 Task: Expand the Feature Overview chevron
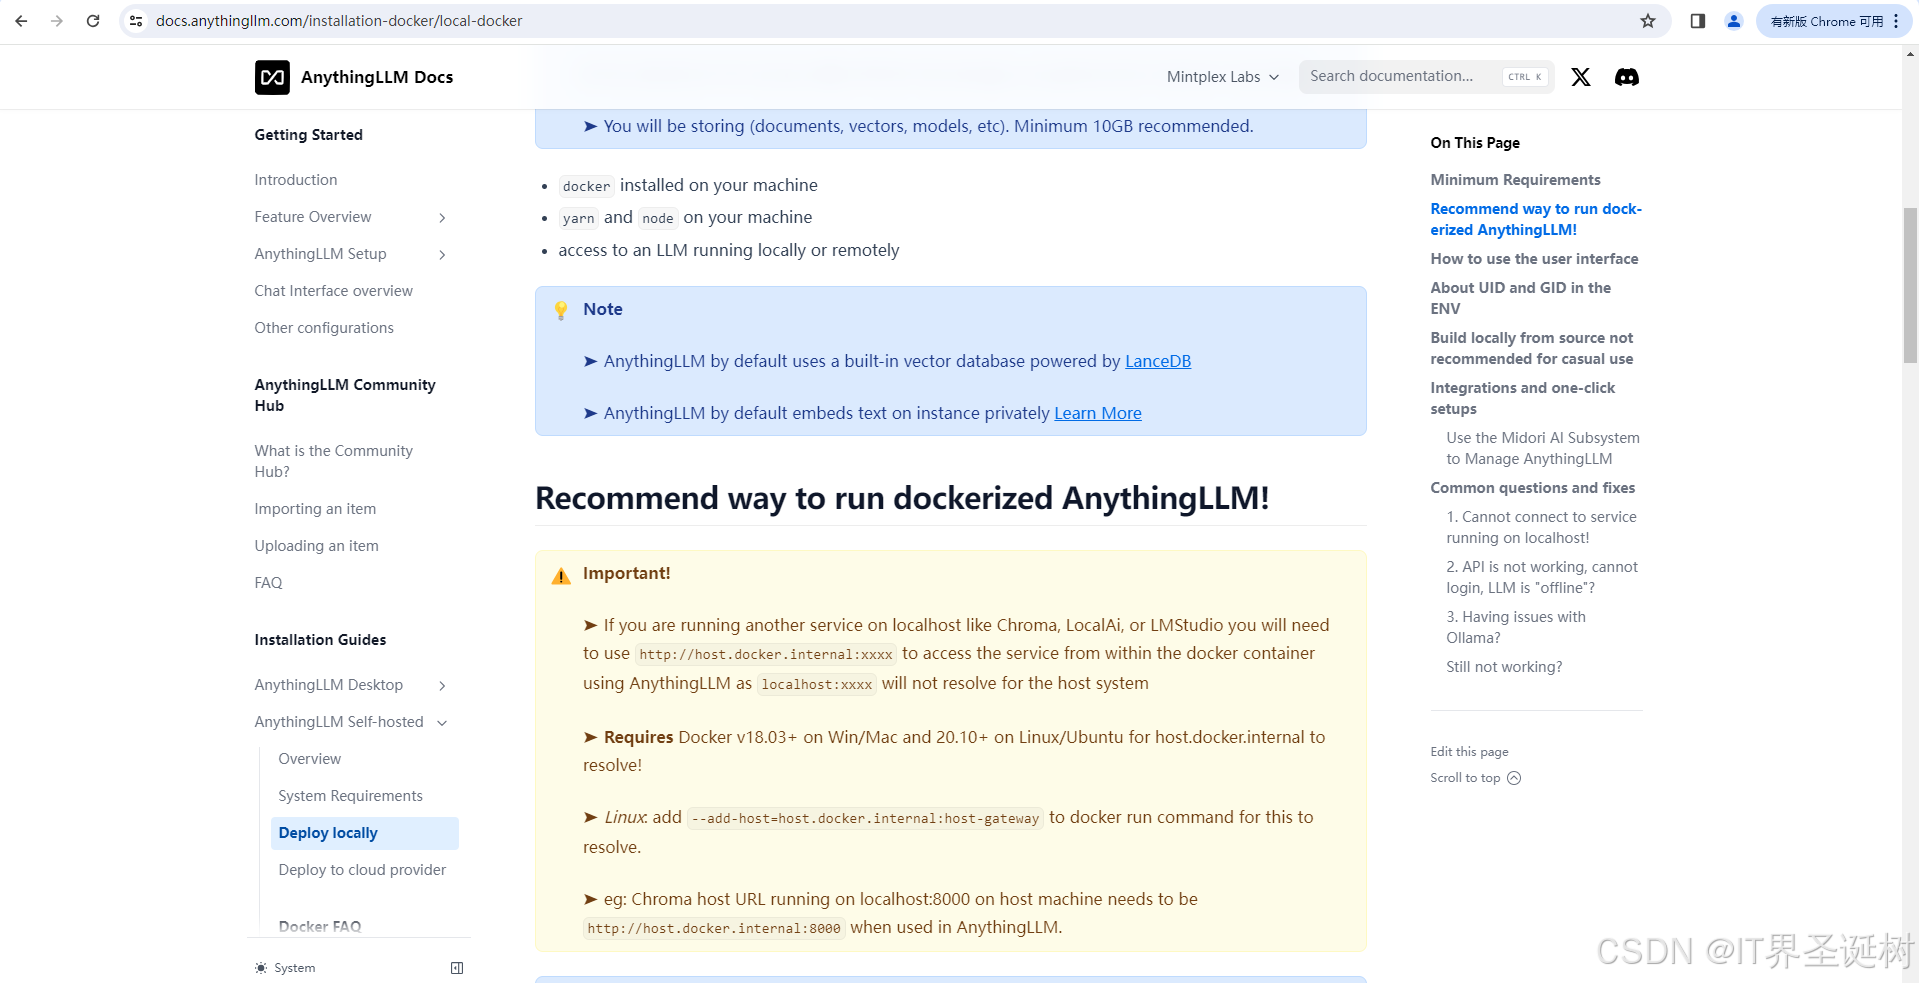(442, 218)
